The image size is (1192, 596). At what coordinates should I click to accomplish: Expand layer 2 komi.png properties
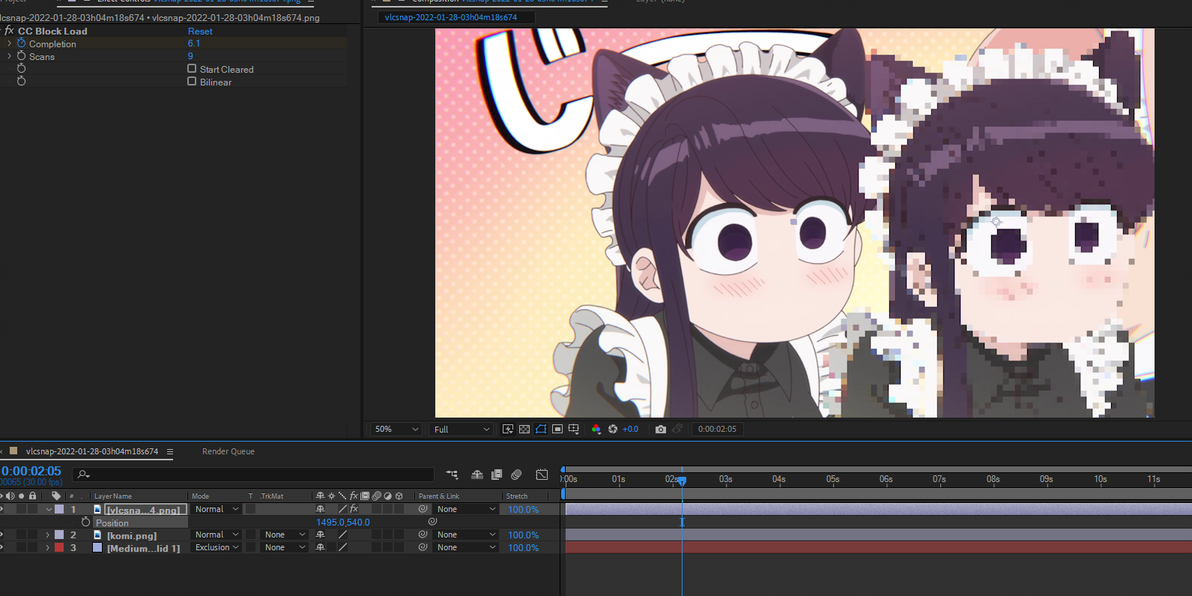[x=47, y=535]
